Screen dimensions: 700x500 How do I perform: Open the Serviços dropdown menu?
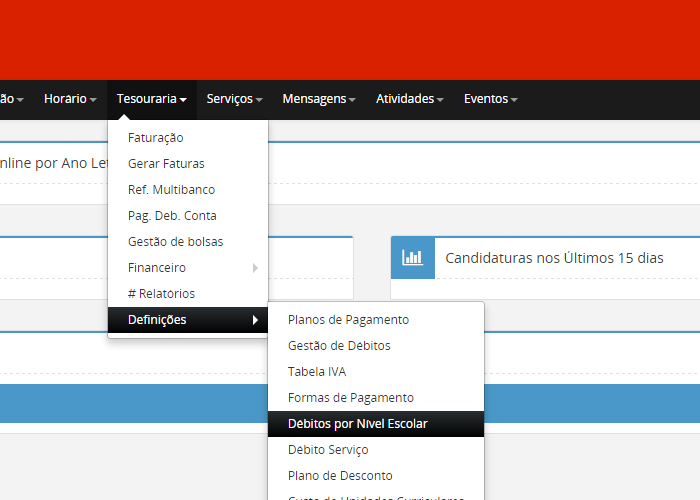234,99
